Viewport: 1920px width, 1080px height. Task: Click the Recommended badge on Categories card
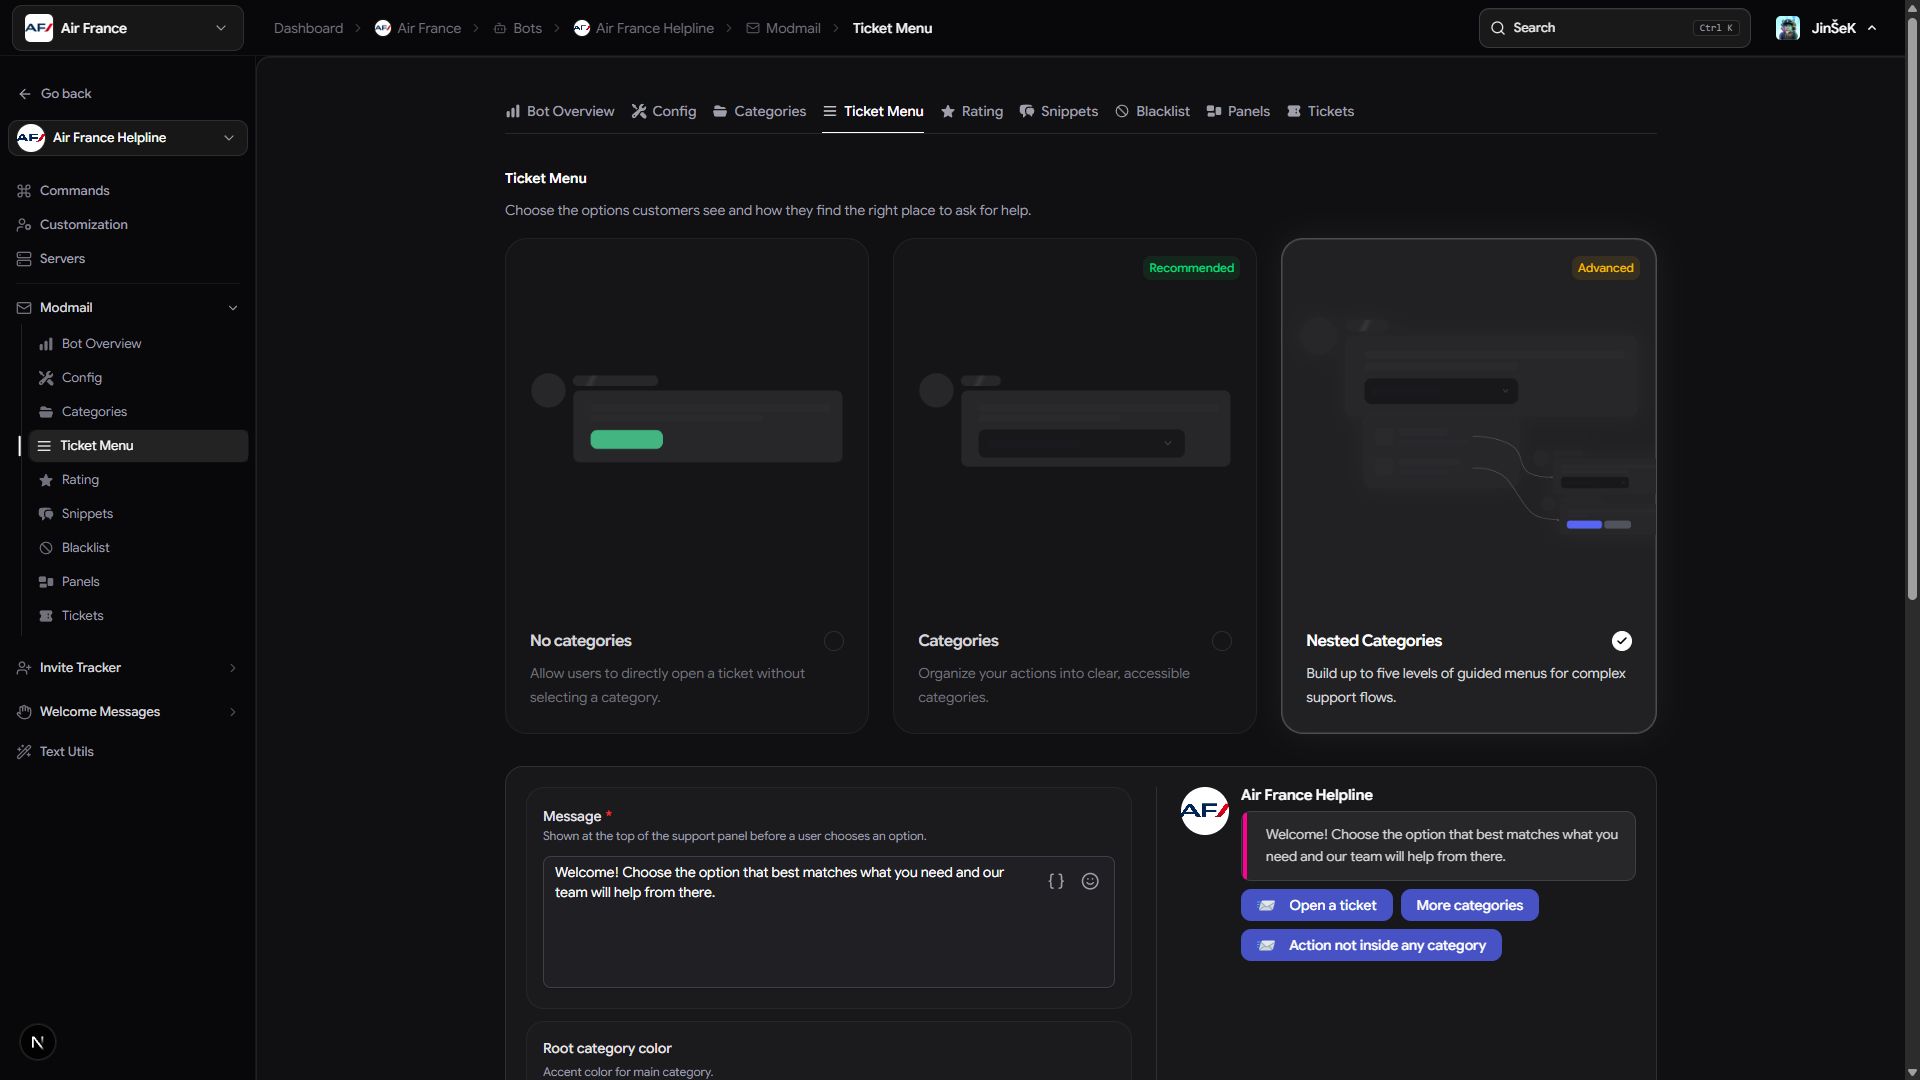[1191, 268]
